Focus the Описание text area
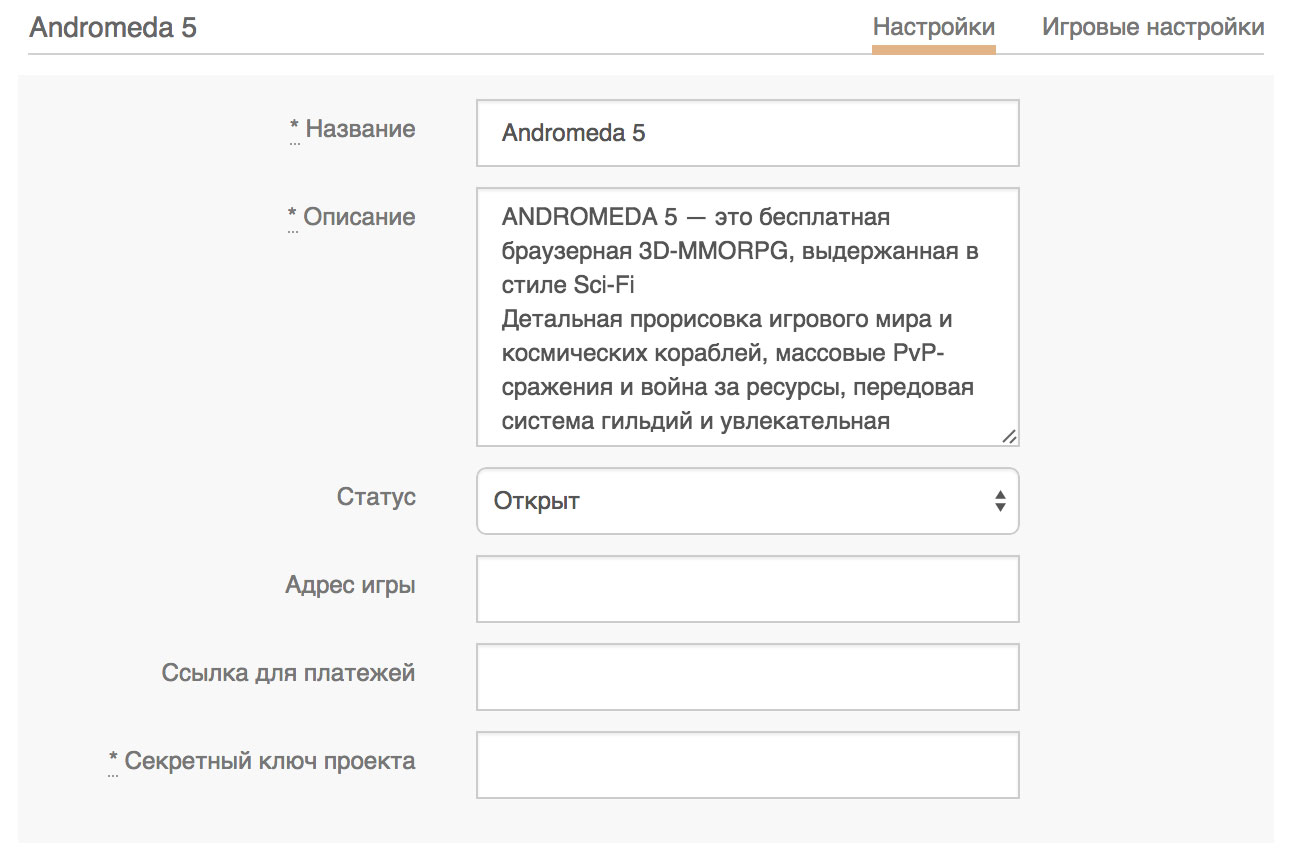Image resolution: width=1294 pixels, height=851 pixels. 747,316
